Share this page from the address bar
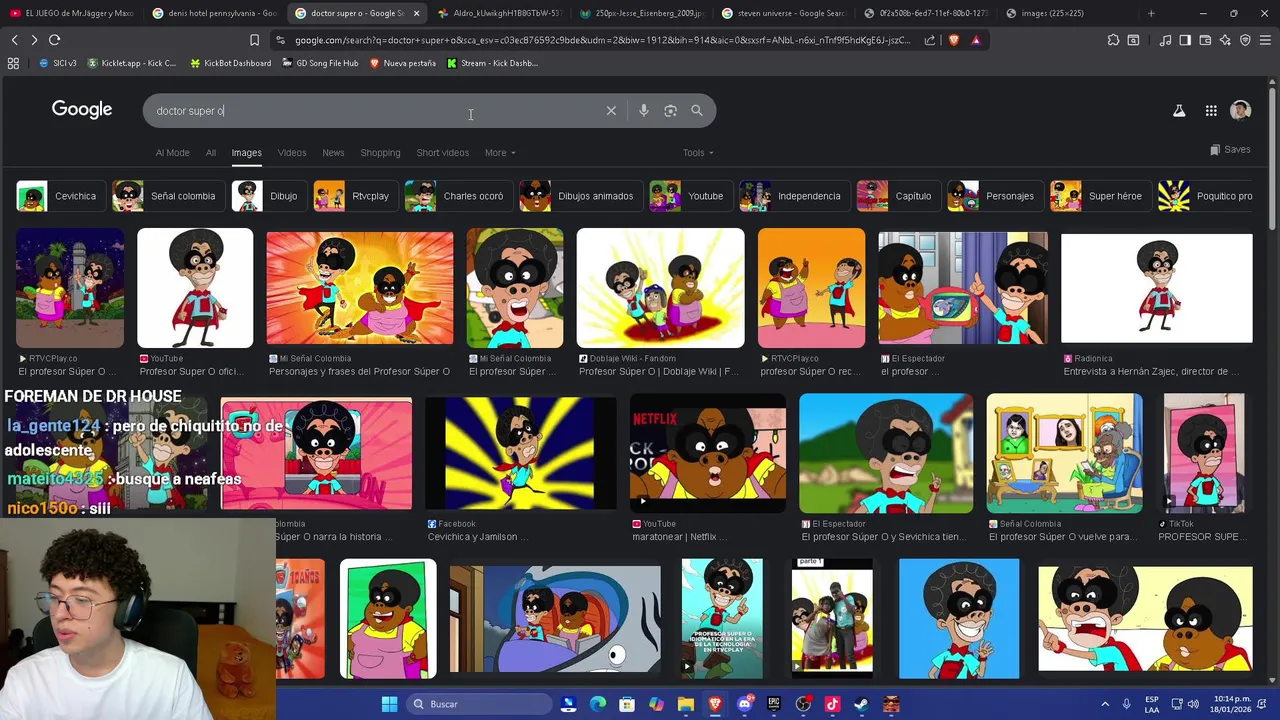Screen dimensions: 1280x720 coord(930,40)
